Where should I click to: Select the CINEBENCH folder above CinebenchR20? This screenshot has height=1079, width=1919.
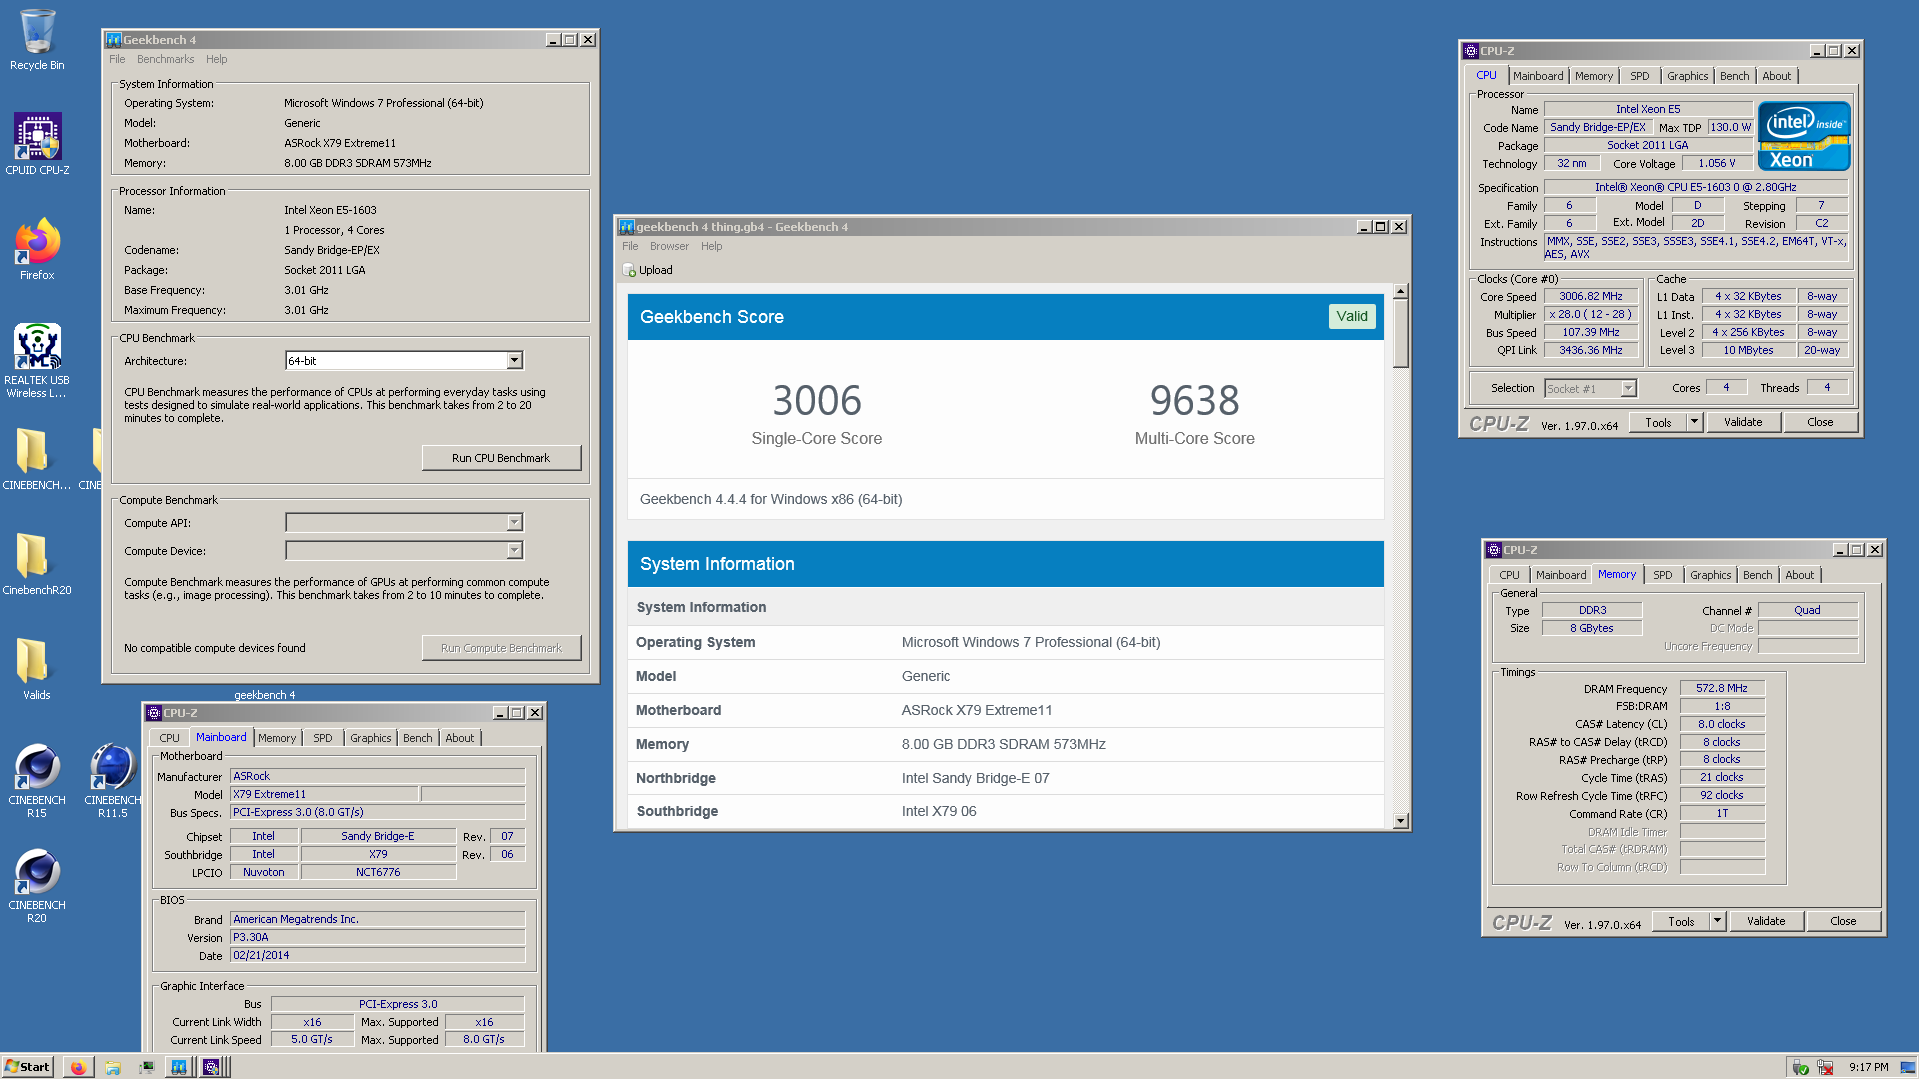tap(37, 459)
